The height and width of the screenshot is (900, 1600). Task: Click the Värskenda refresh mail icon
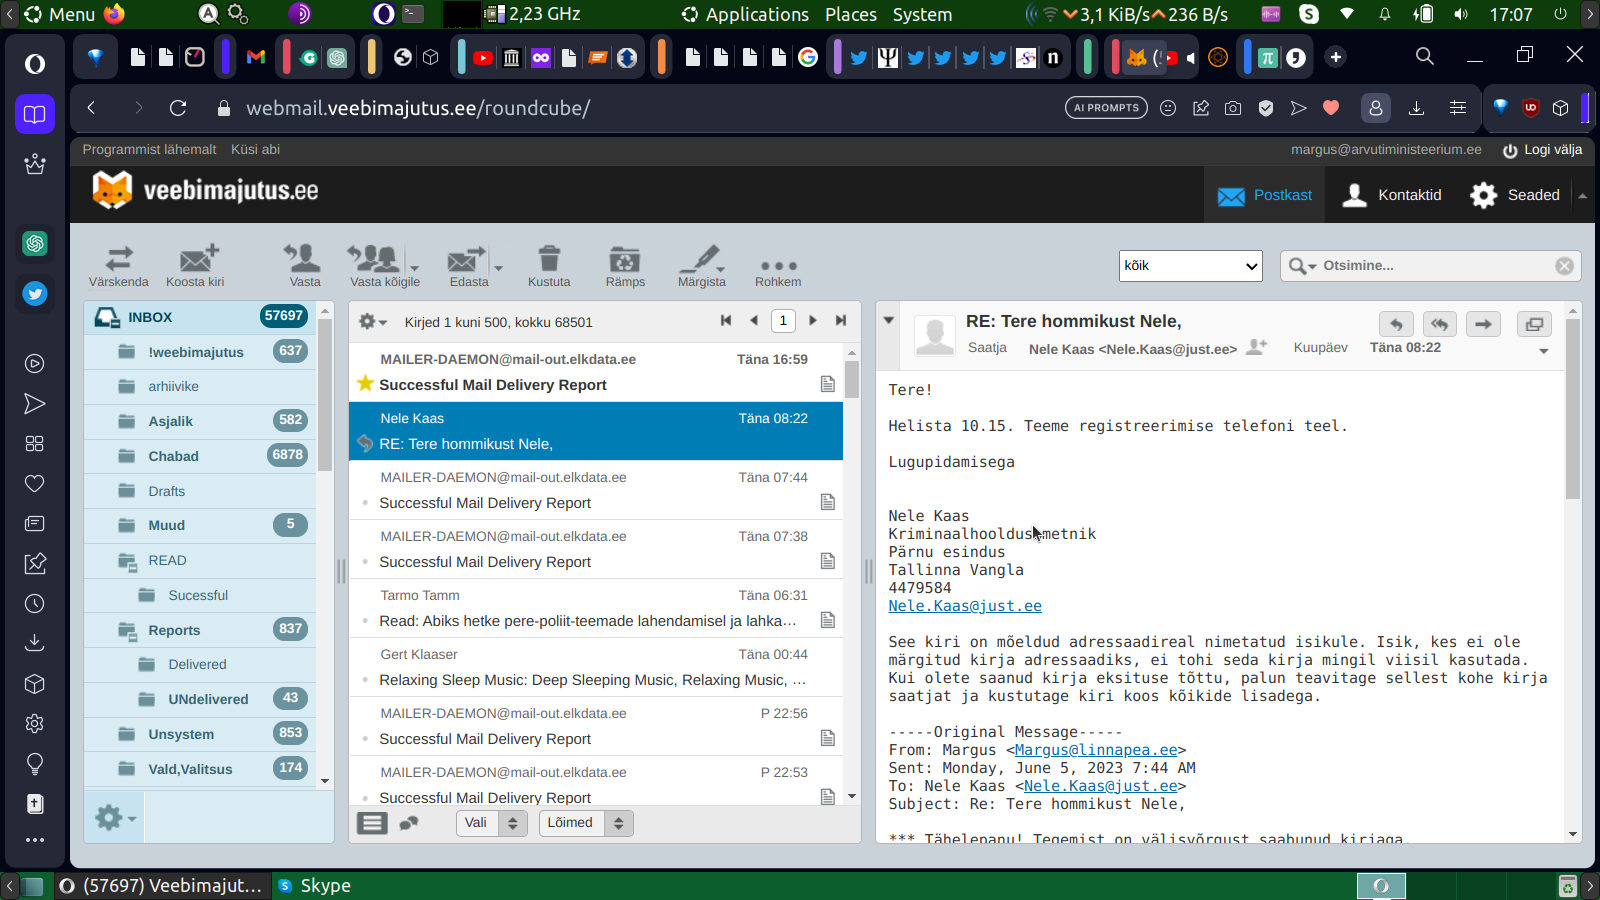(119, 259)
